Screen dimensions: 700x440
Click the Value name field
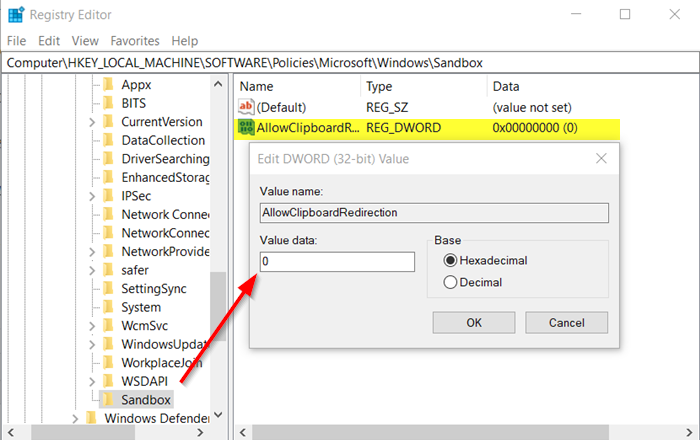(434, 213)
